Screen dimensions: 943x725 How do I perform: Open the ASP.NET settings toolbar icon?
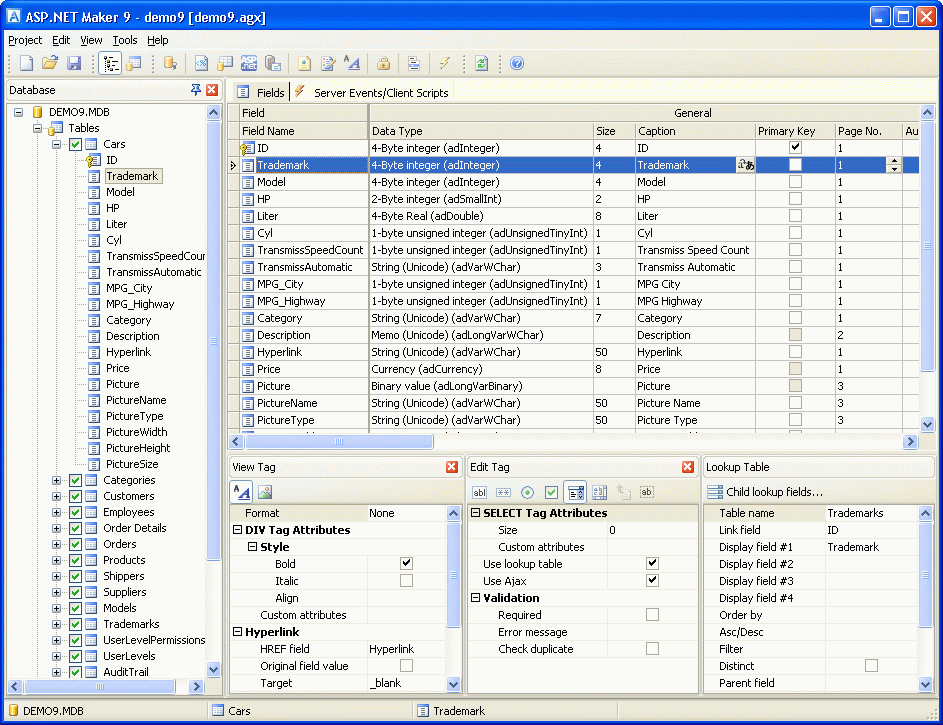(248, 63)
